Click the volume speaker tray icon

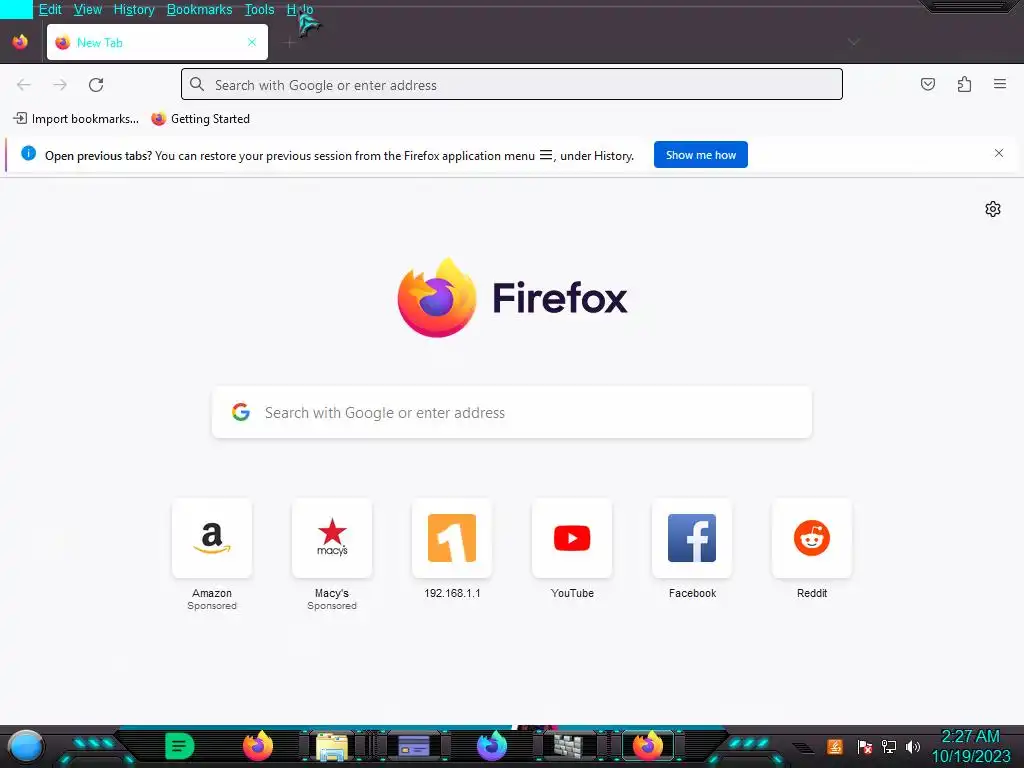(x=912, y=746)
